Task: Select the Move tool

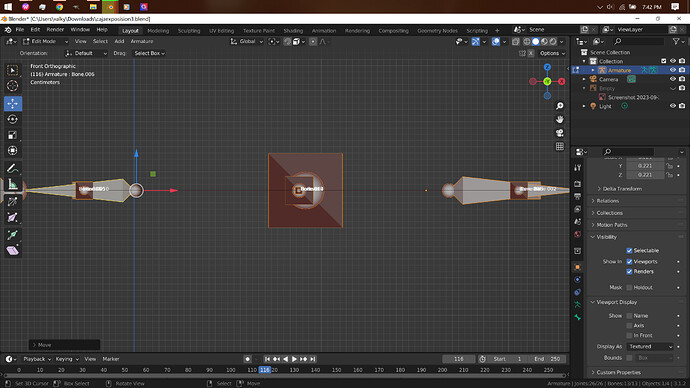Action: point(12,103)
